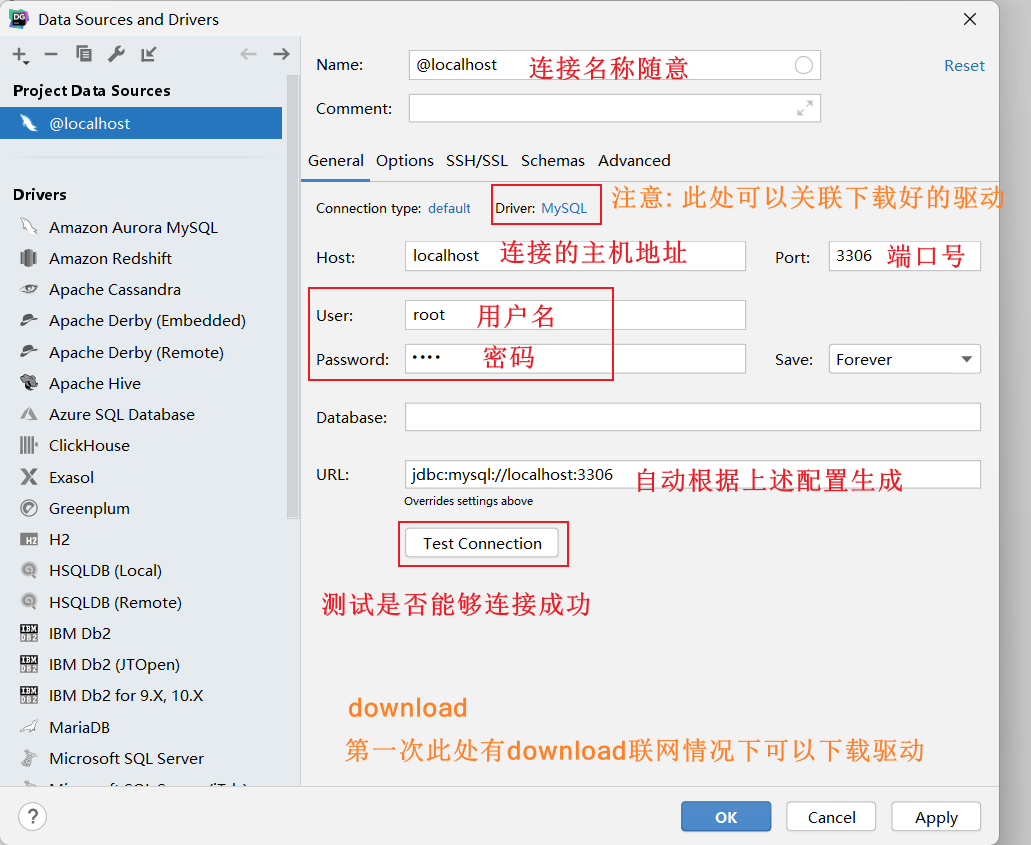Click the left panel vertical scrollbar

(x=293, y=296)
